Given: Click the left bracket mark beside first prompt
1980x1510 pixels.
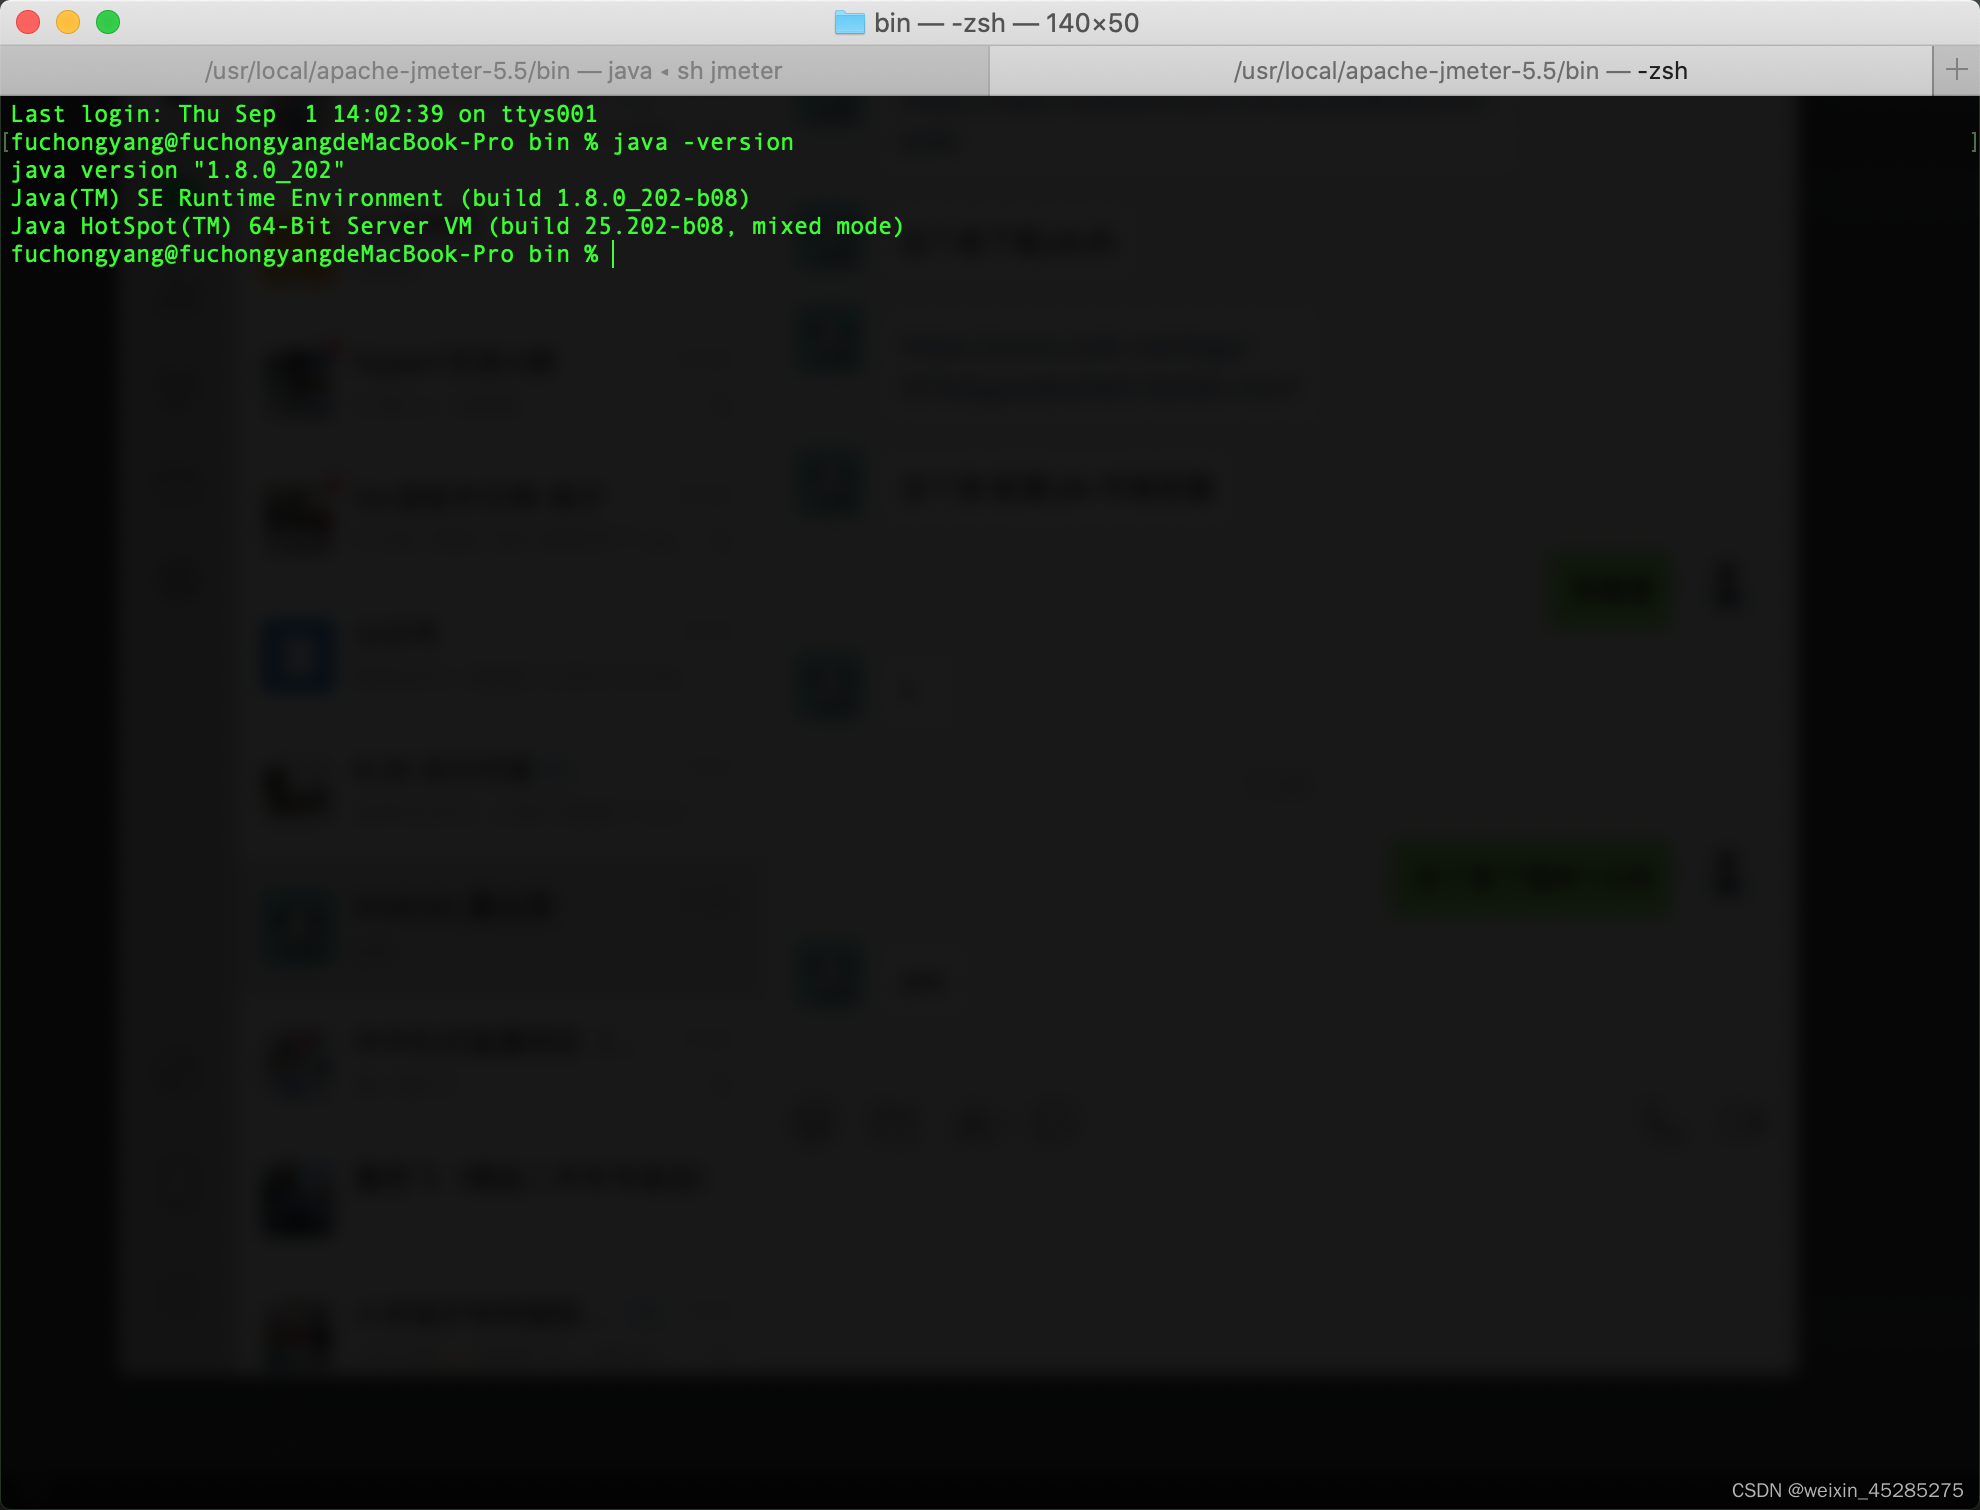Looking at the screenshot, I should tap(6, 142).
